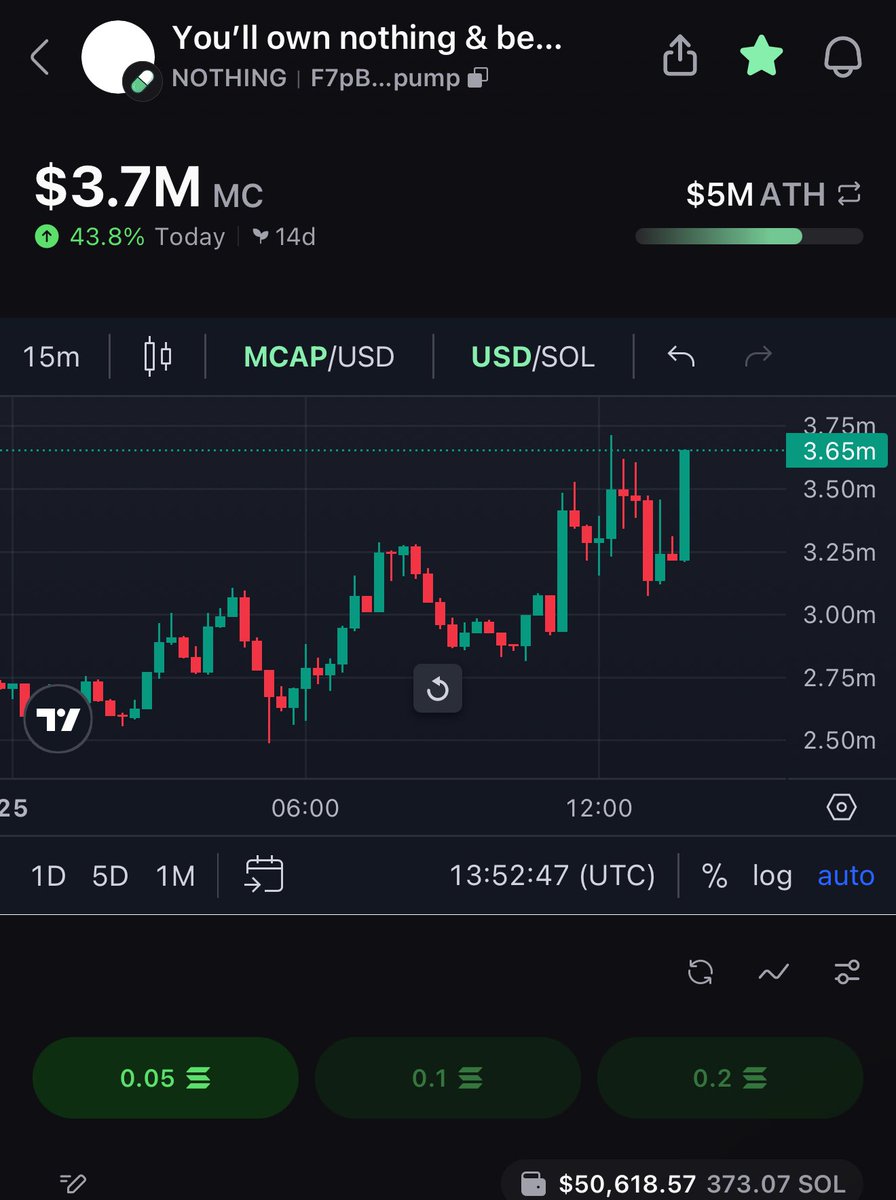Click the 2.50m price axis label

(x=839, y=741)
